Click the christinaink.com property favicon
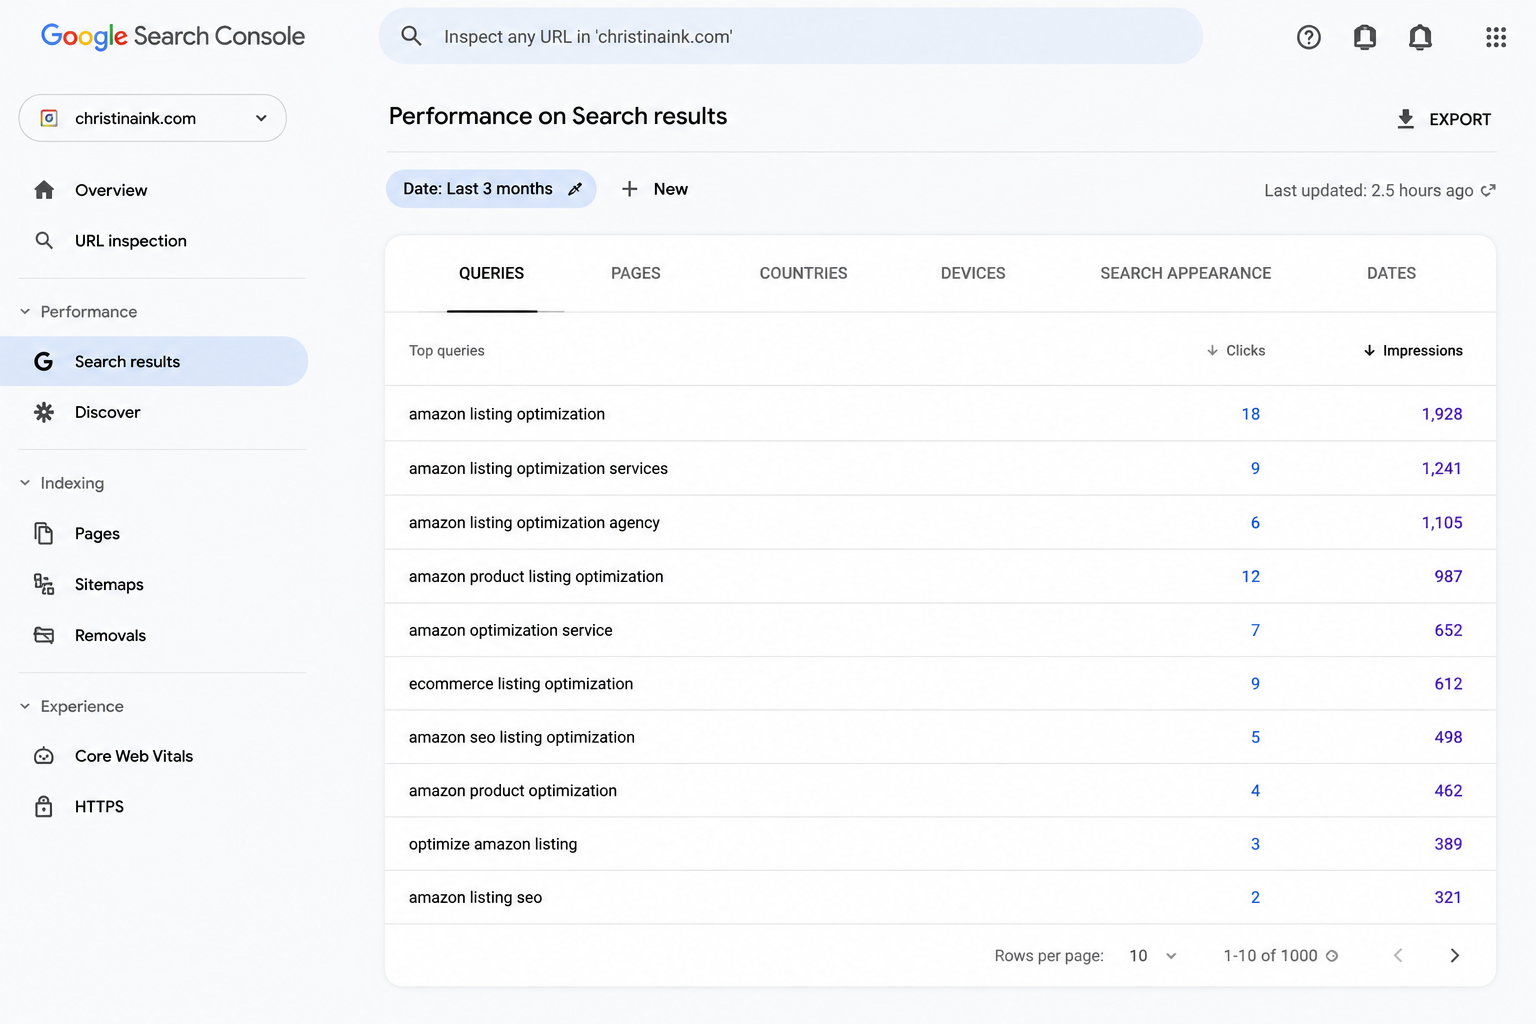 click(x=48, y=118)
